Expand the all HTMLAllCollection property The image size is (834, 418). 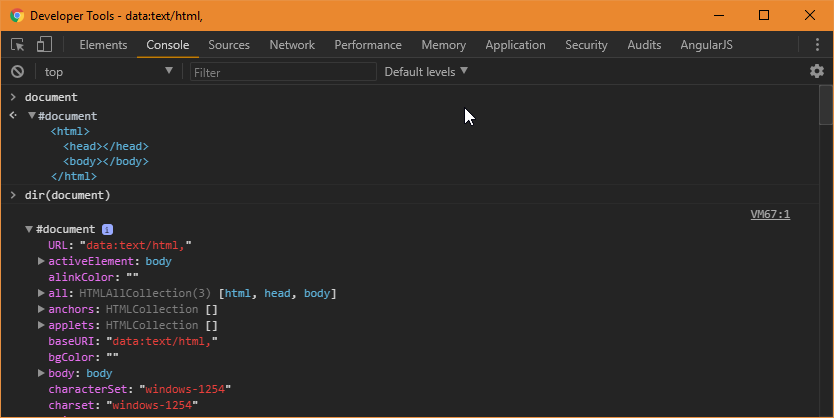coord(42,294)
